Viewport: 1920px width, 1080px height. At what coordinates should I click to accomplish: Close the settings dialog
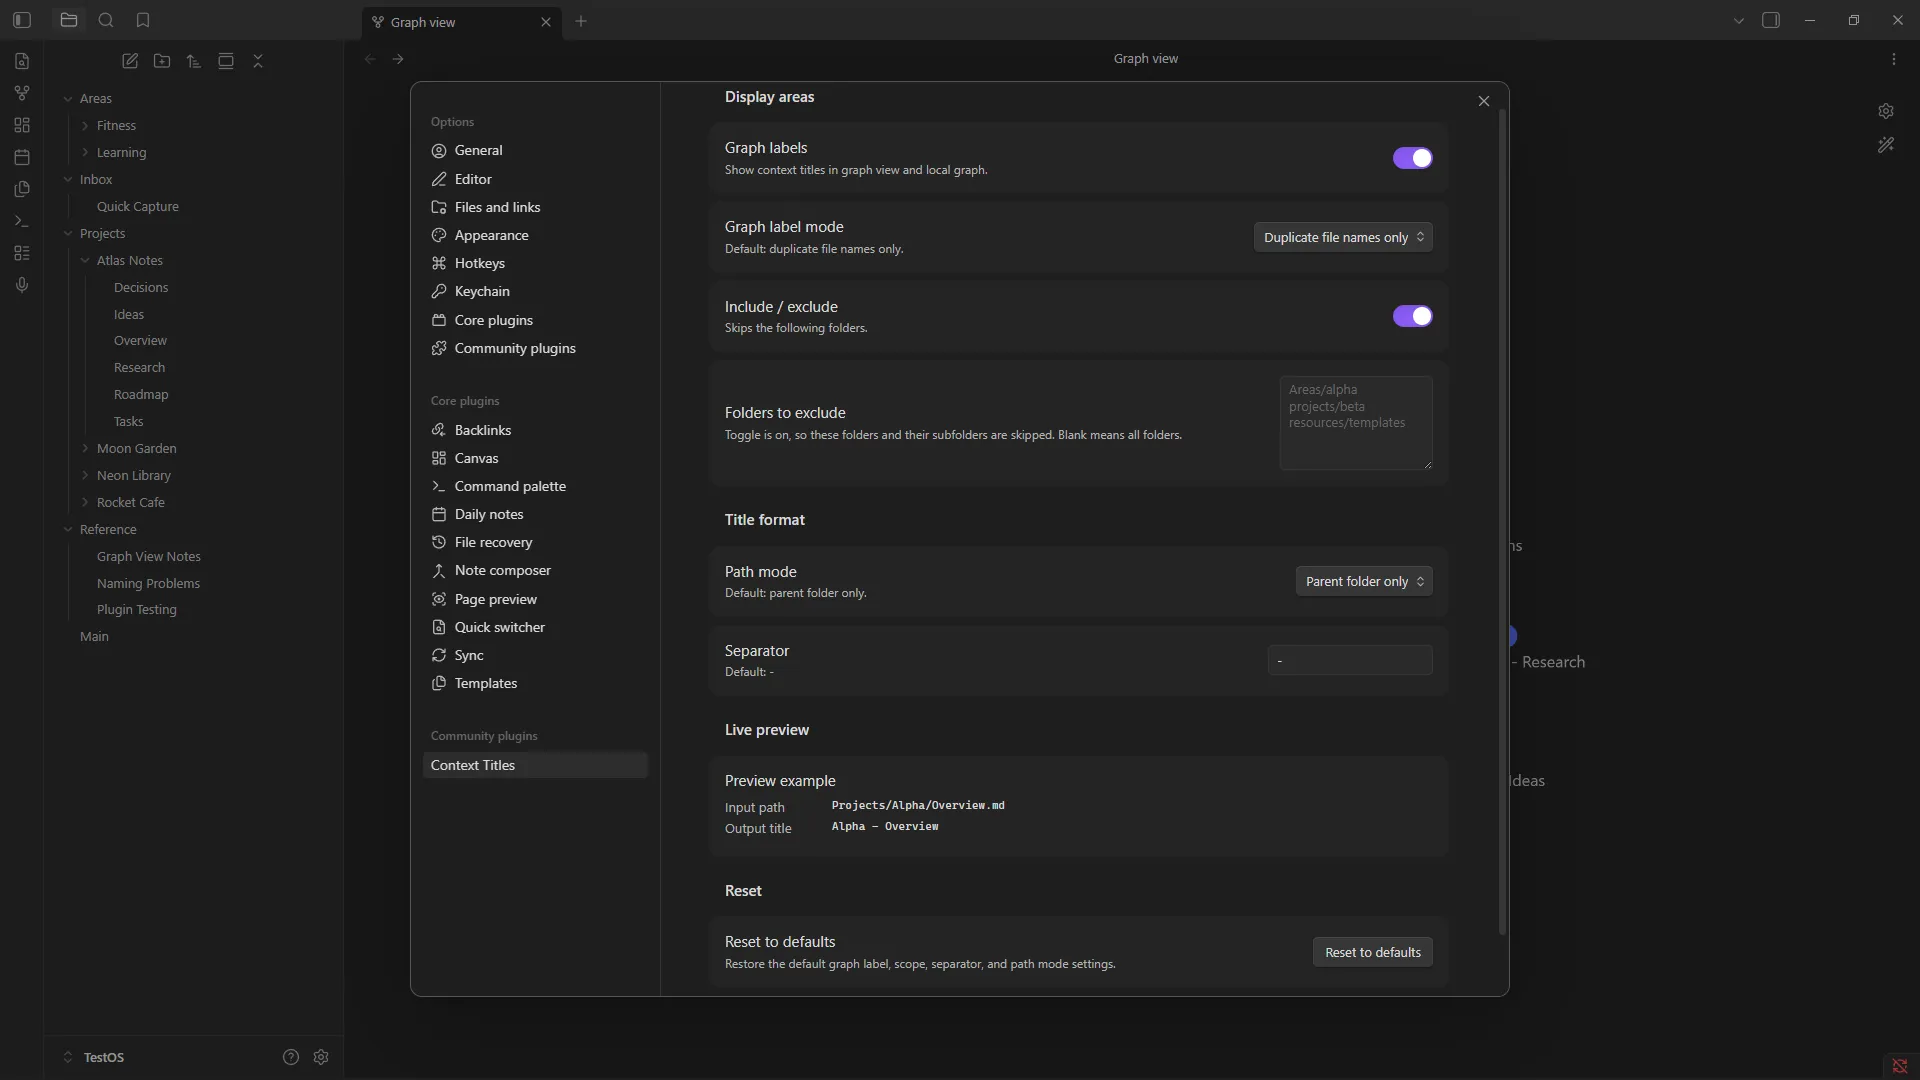click(1484, 101)
